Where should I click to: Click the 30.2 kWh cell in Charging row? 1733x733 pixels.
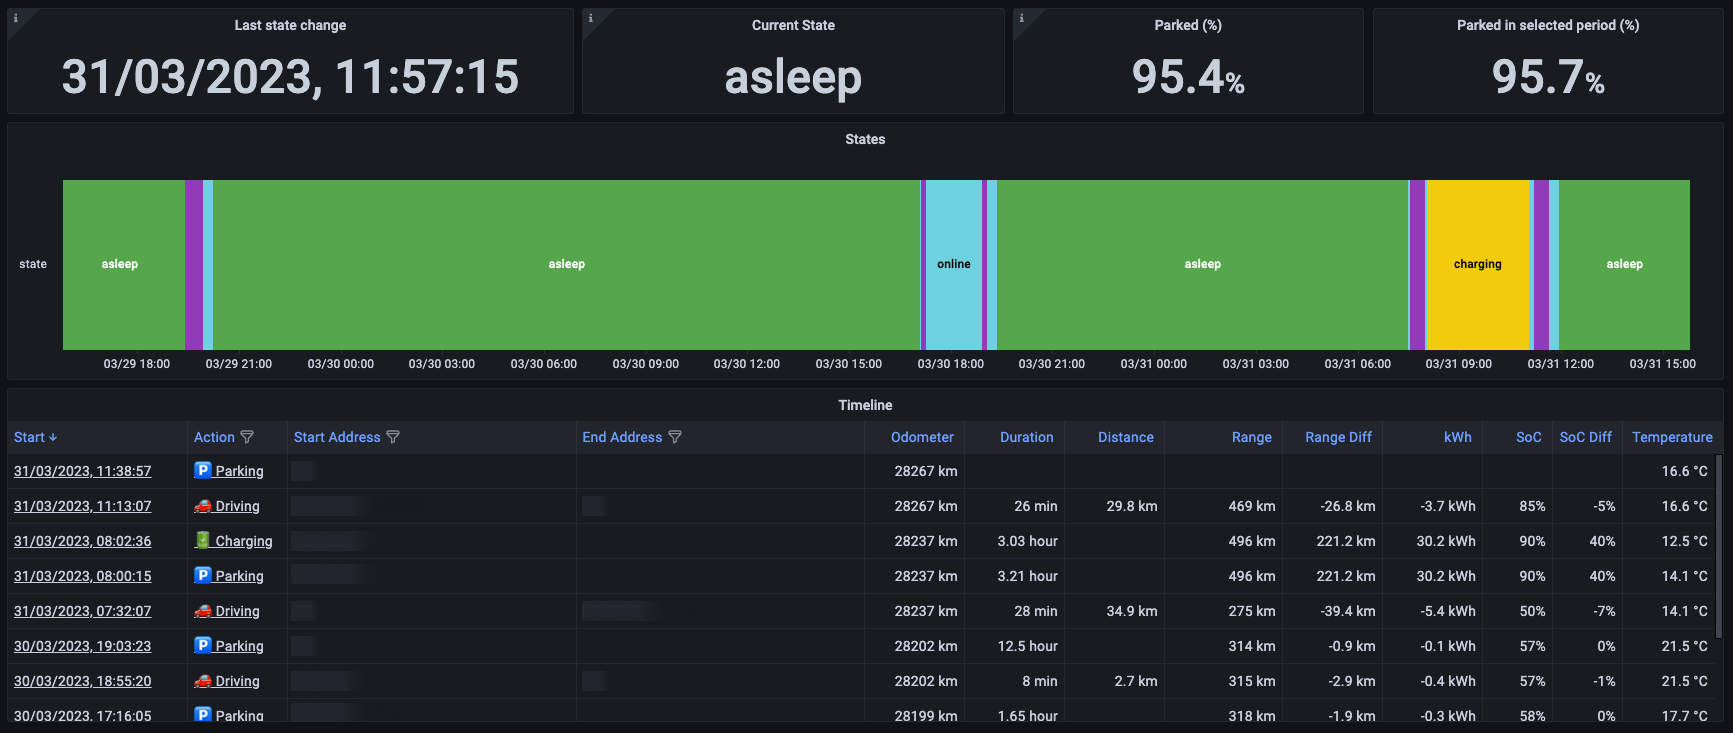1446,541
